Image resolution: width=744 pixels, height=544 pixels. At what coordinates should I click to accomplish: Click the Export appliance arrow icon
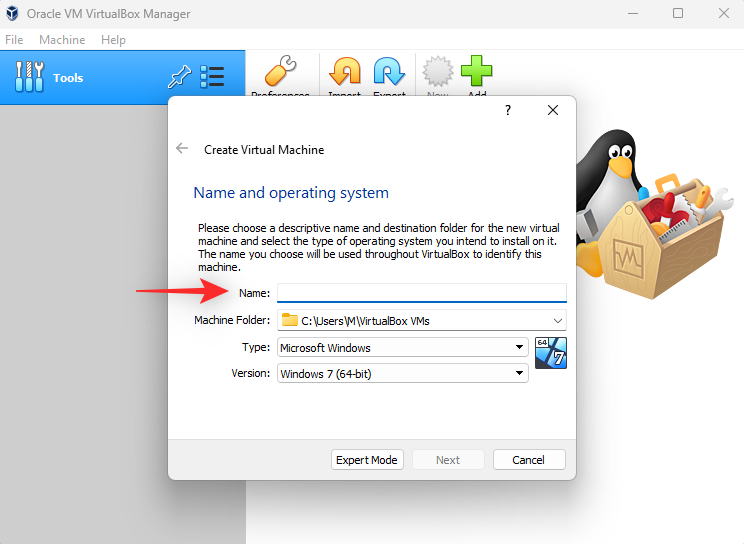[x=389, y=72]
